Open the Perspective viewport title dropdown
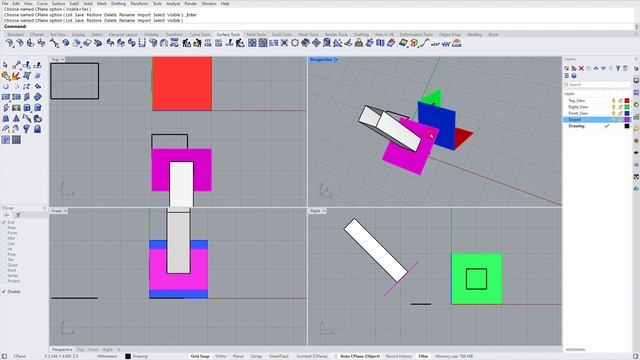Image resolution: width=640 pixels, height=360 pixels. click(x=336, y=60)
